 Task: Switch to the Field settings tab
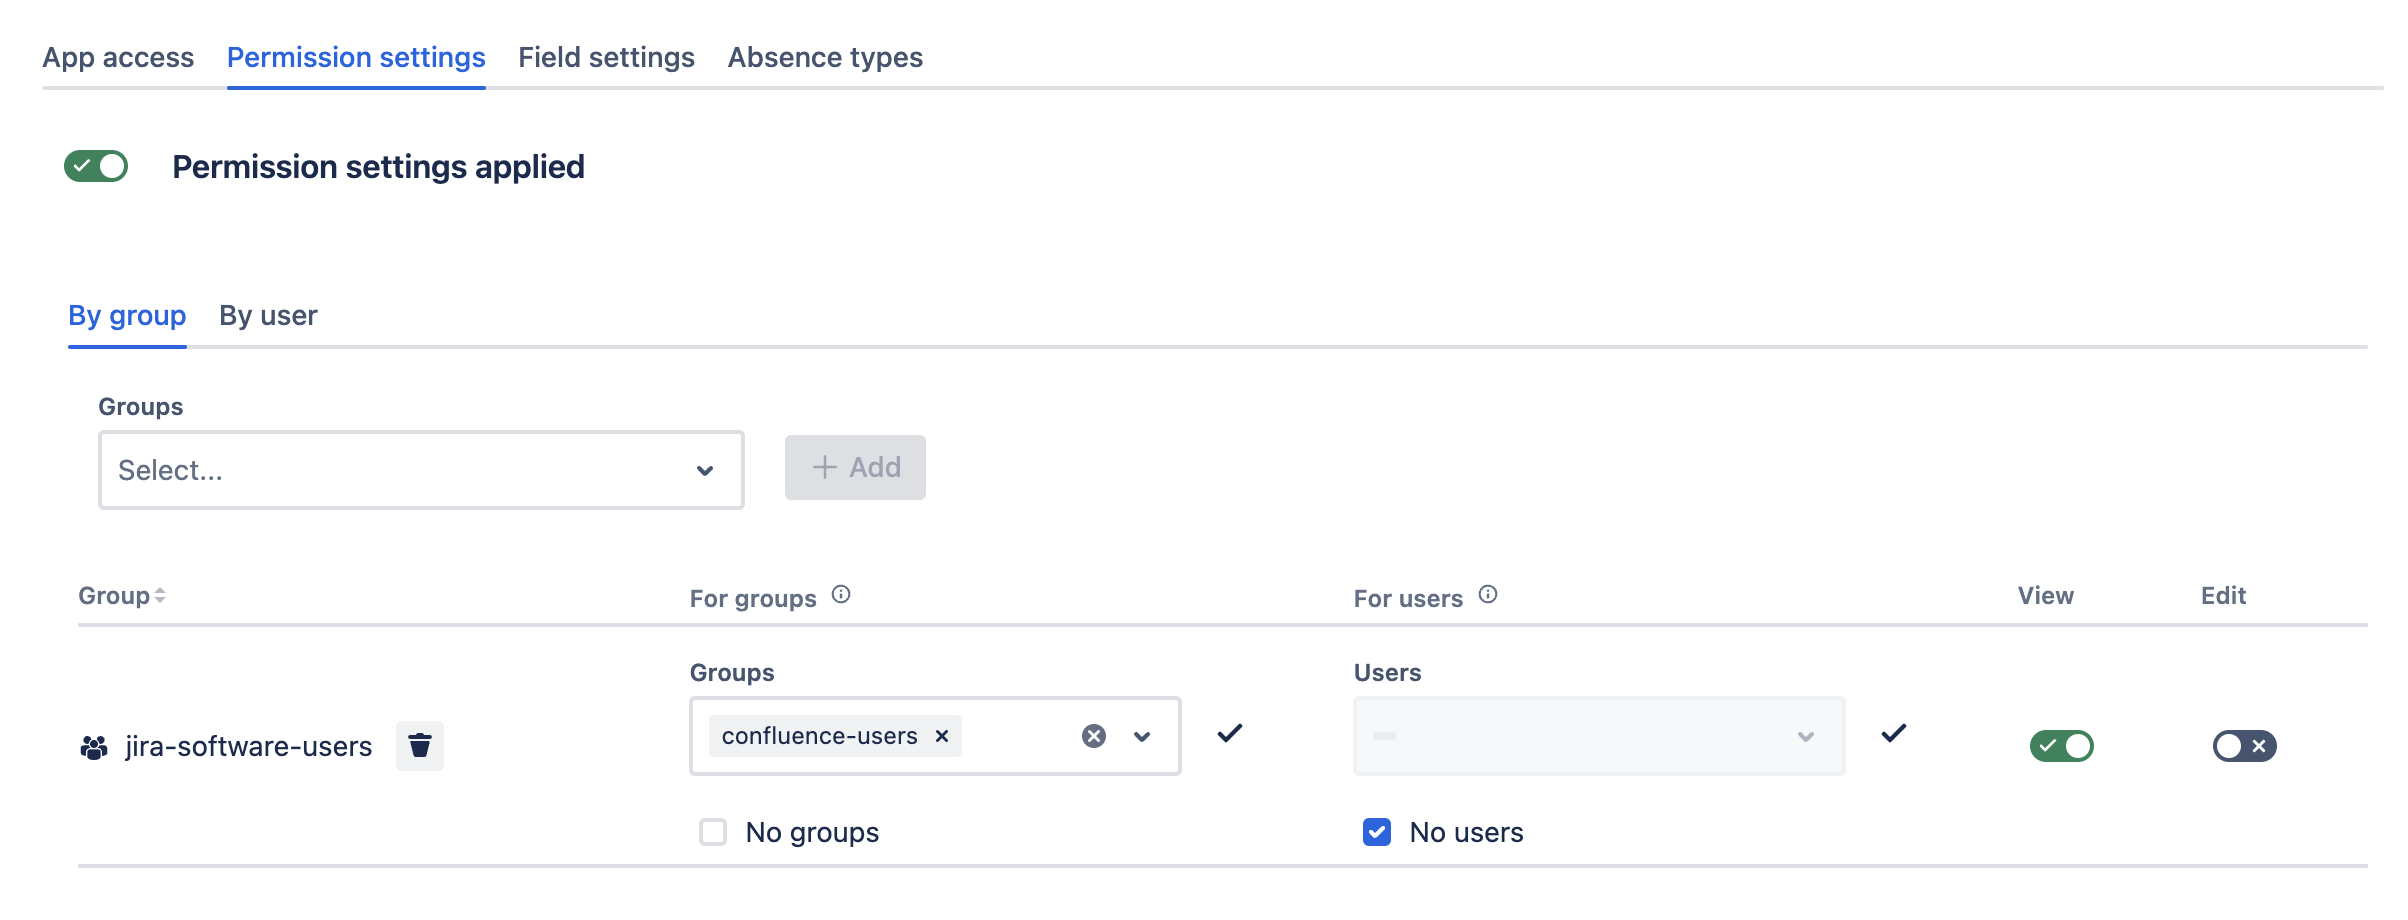[x=606, y=58]
